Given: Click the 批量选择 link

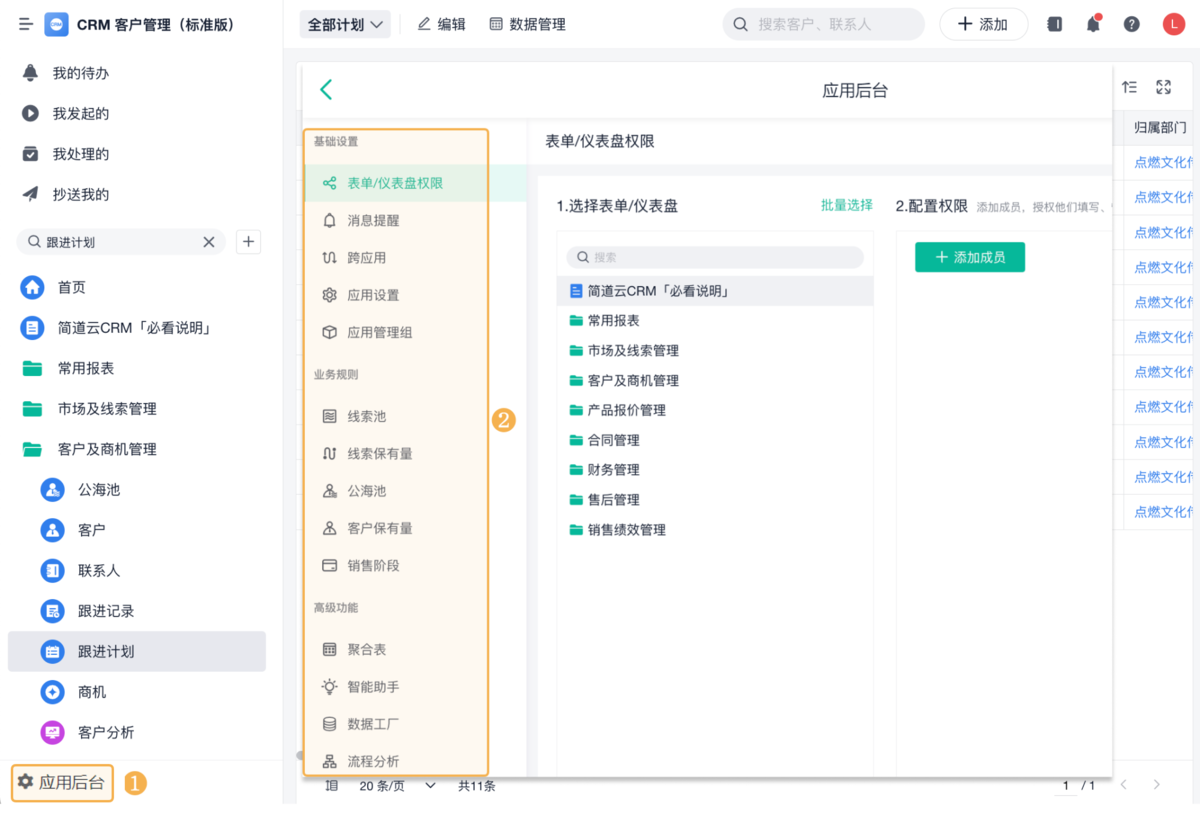Looking at the screenshot, I should (846, 205).
